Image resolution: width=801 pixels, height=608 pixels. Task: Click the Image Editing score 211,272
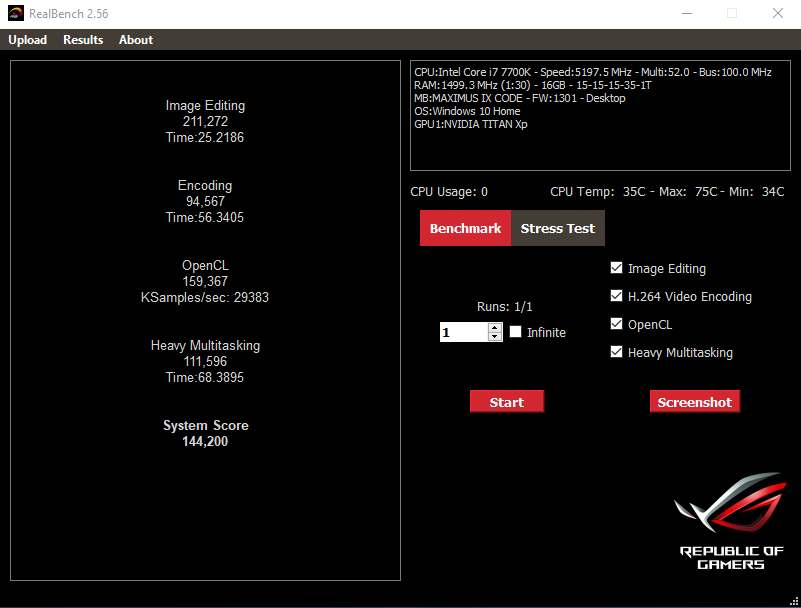[205, 122]
